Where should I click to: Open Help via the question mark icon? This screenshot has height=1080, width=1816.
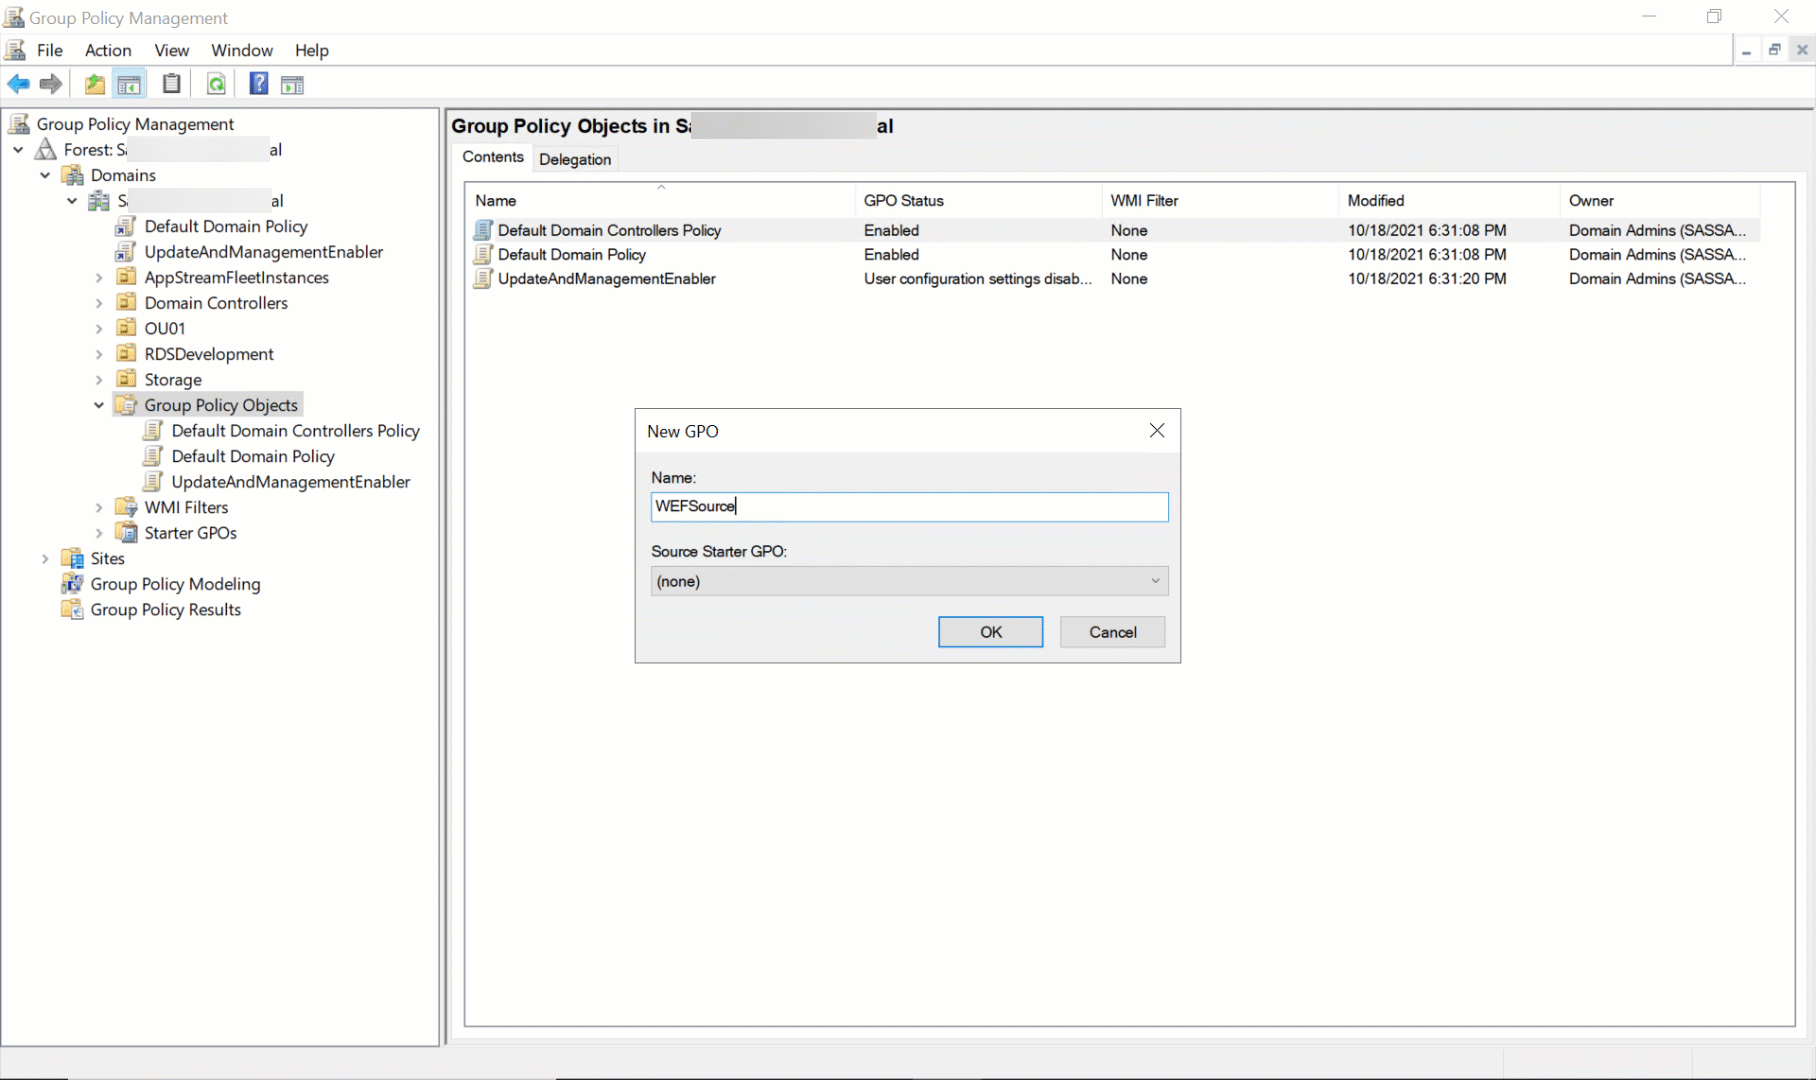[x=259, y=84]
